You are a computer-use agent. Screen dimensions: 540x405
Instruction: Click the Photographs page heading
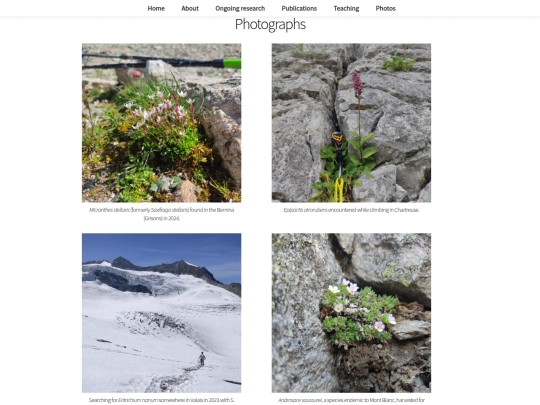[270, 24]
